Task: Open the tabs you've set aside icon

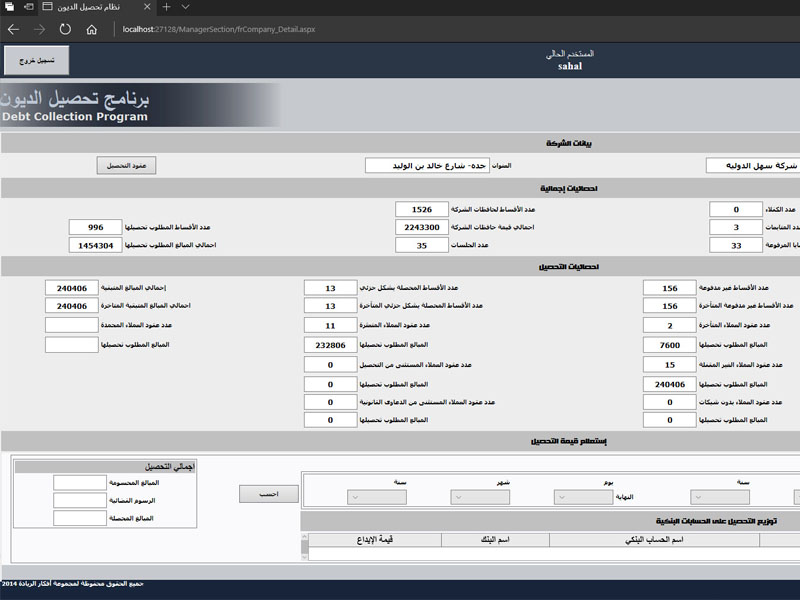Action: point(10,7)
